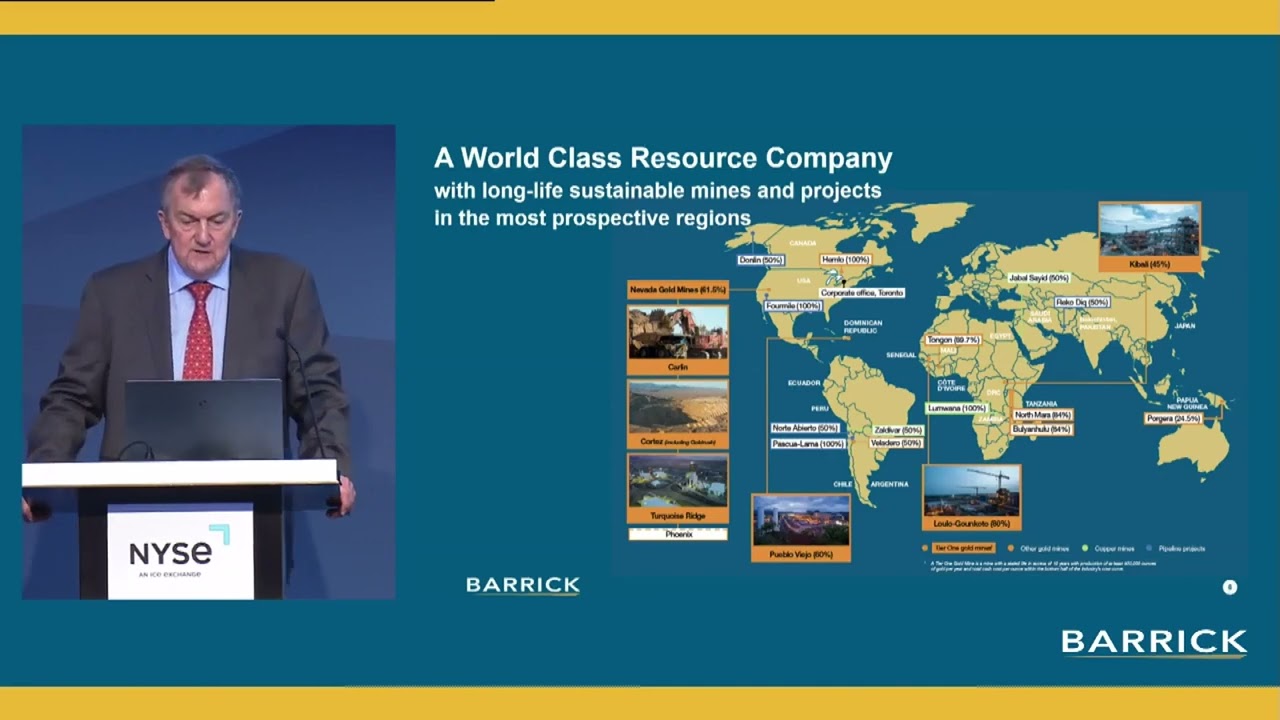
Task: Click the Cortez mine photo
Action: point(678,406)
